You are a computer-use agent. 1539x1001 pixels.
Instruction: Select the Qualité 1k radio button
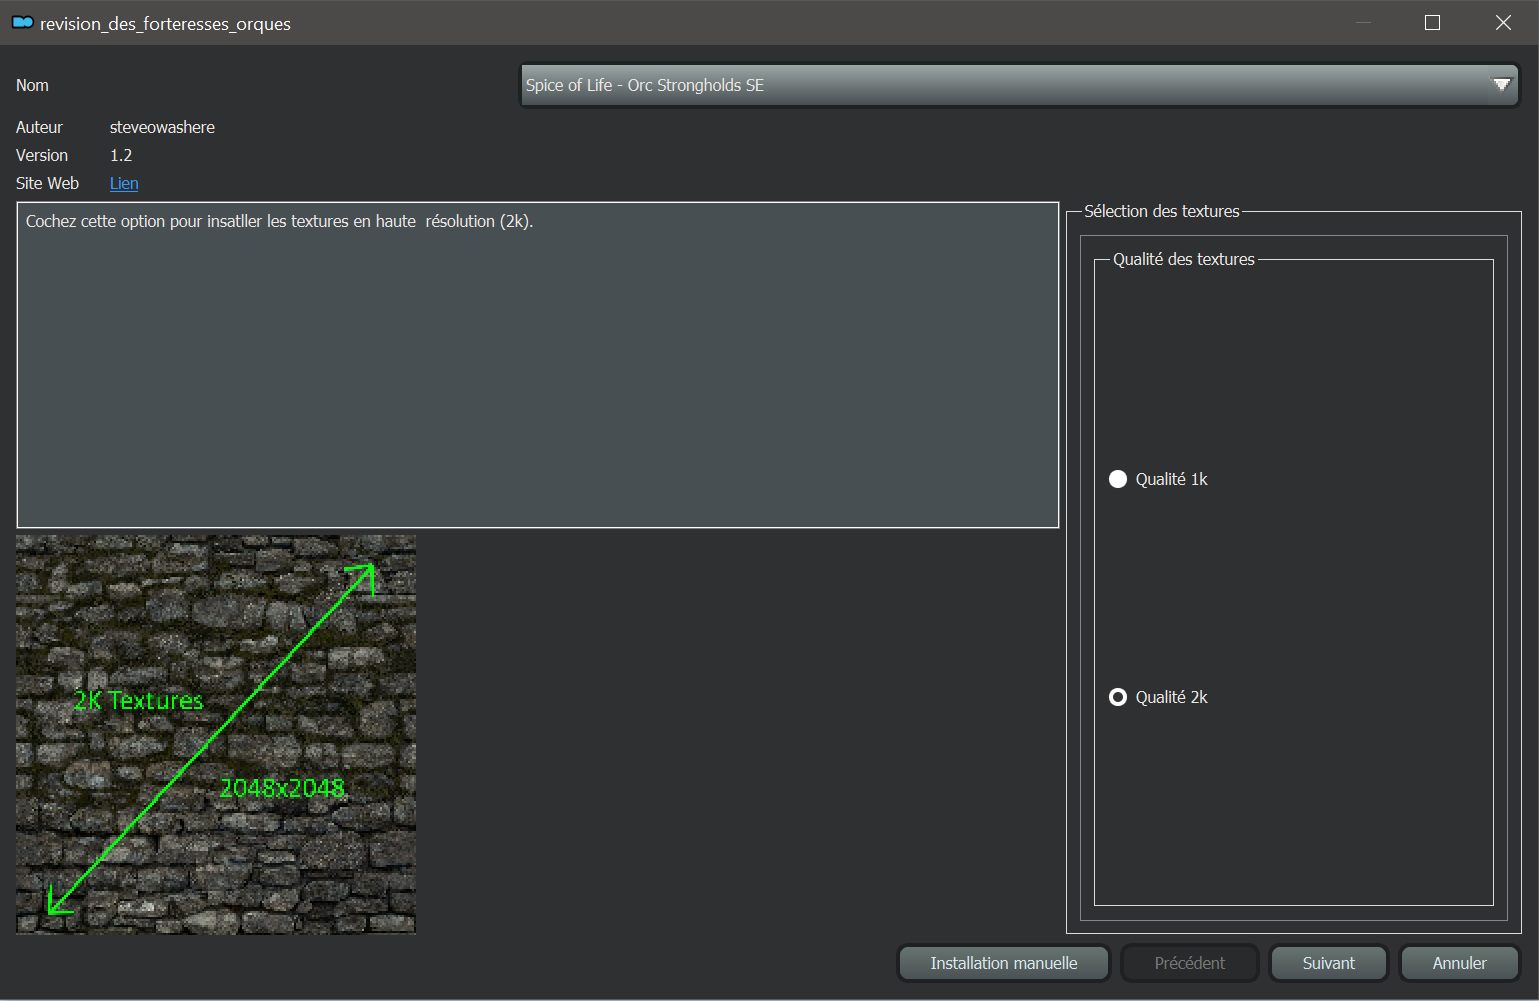pos(1118,479)
